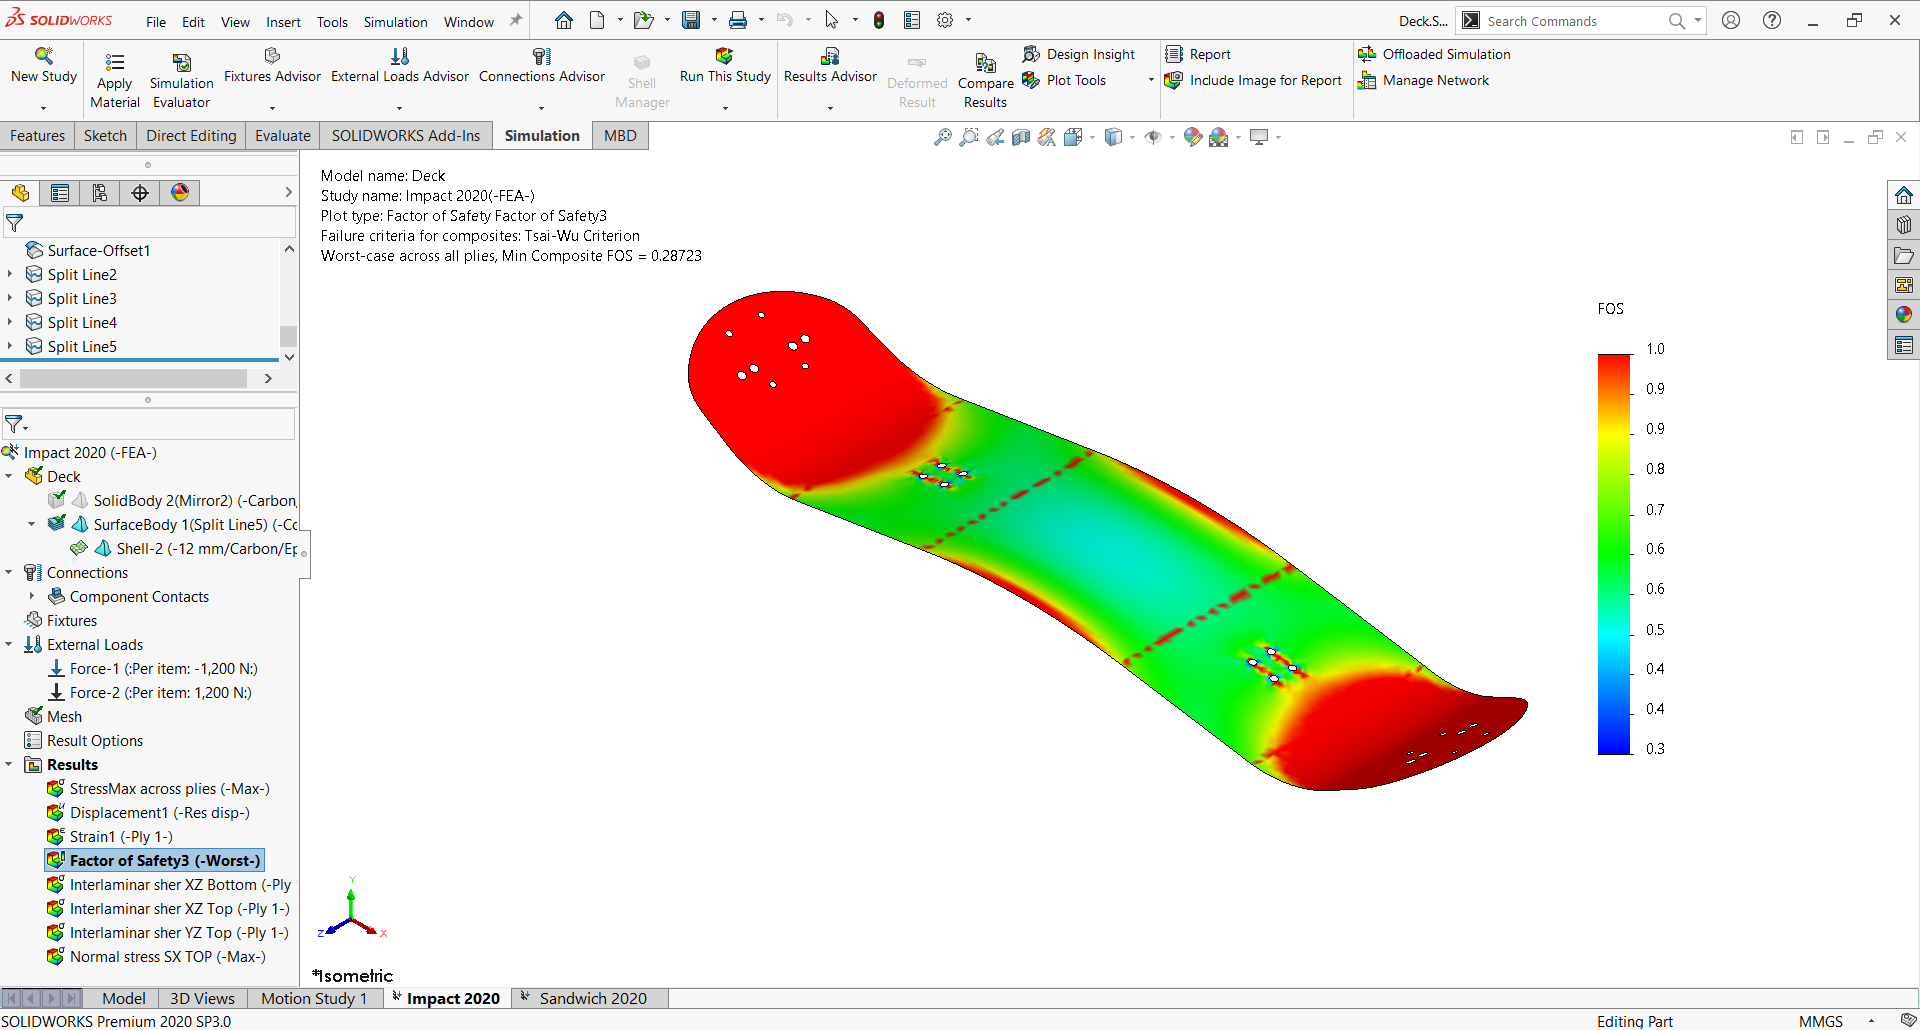Expand the Split Line2 feature

coord(10,275)
